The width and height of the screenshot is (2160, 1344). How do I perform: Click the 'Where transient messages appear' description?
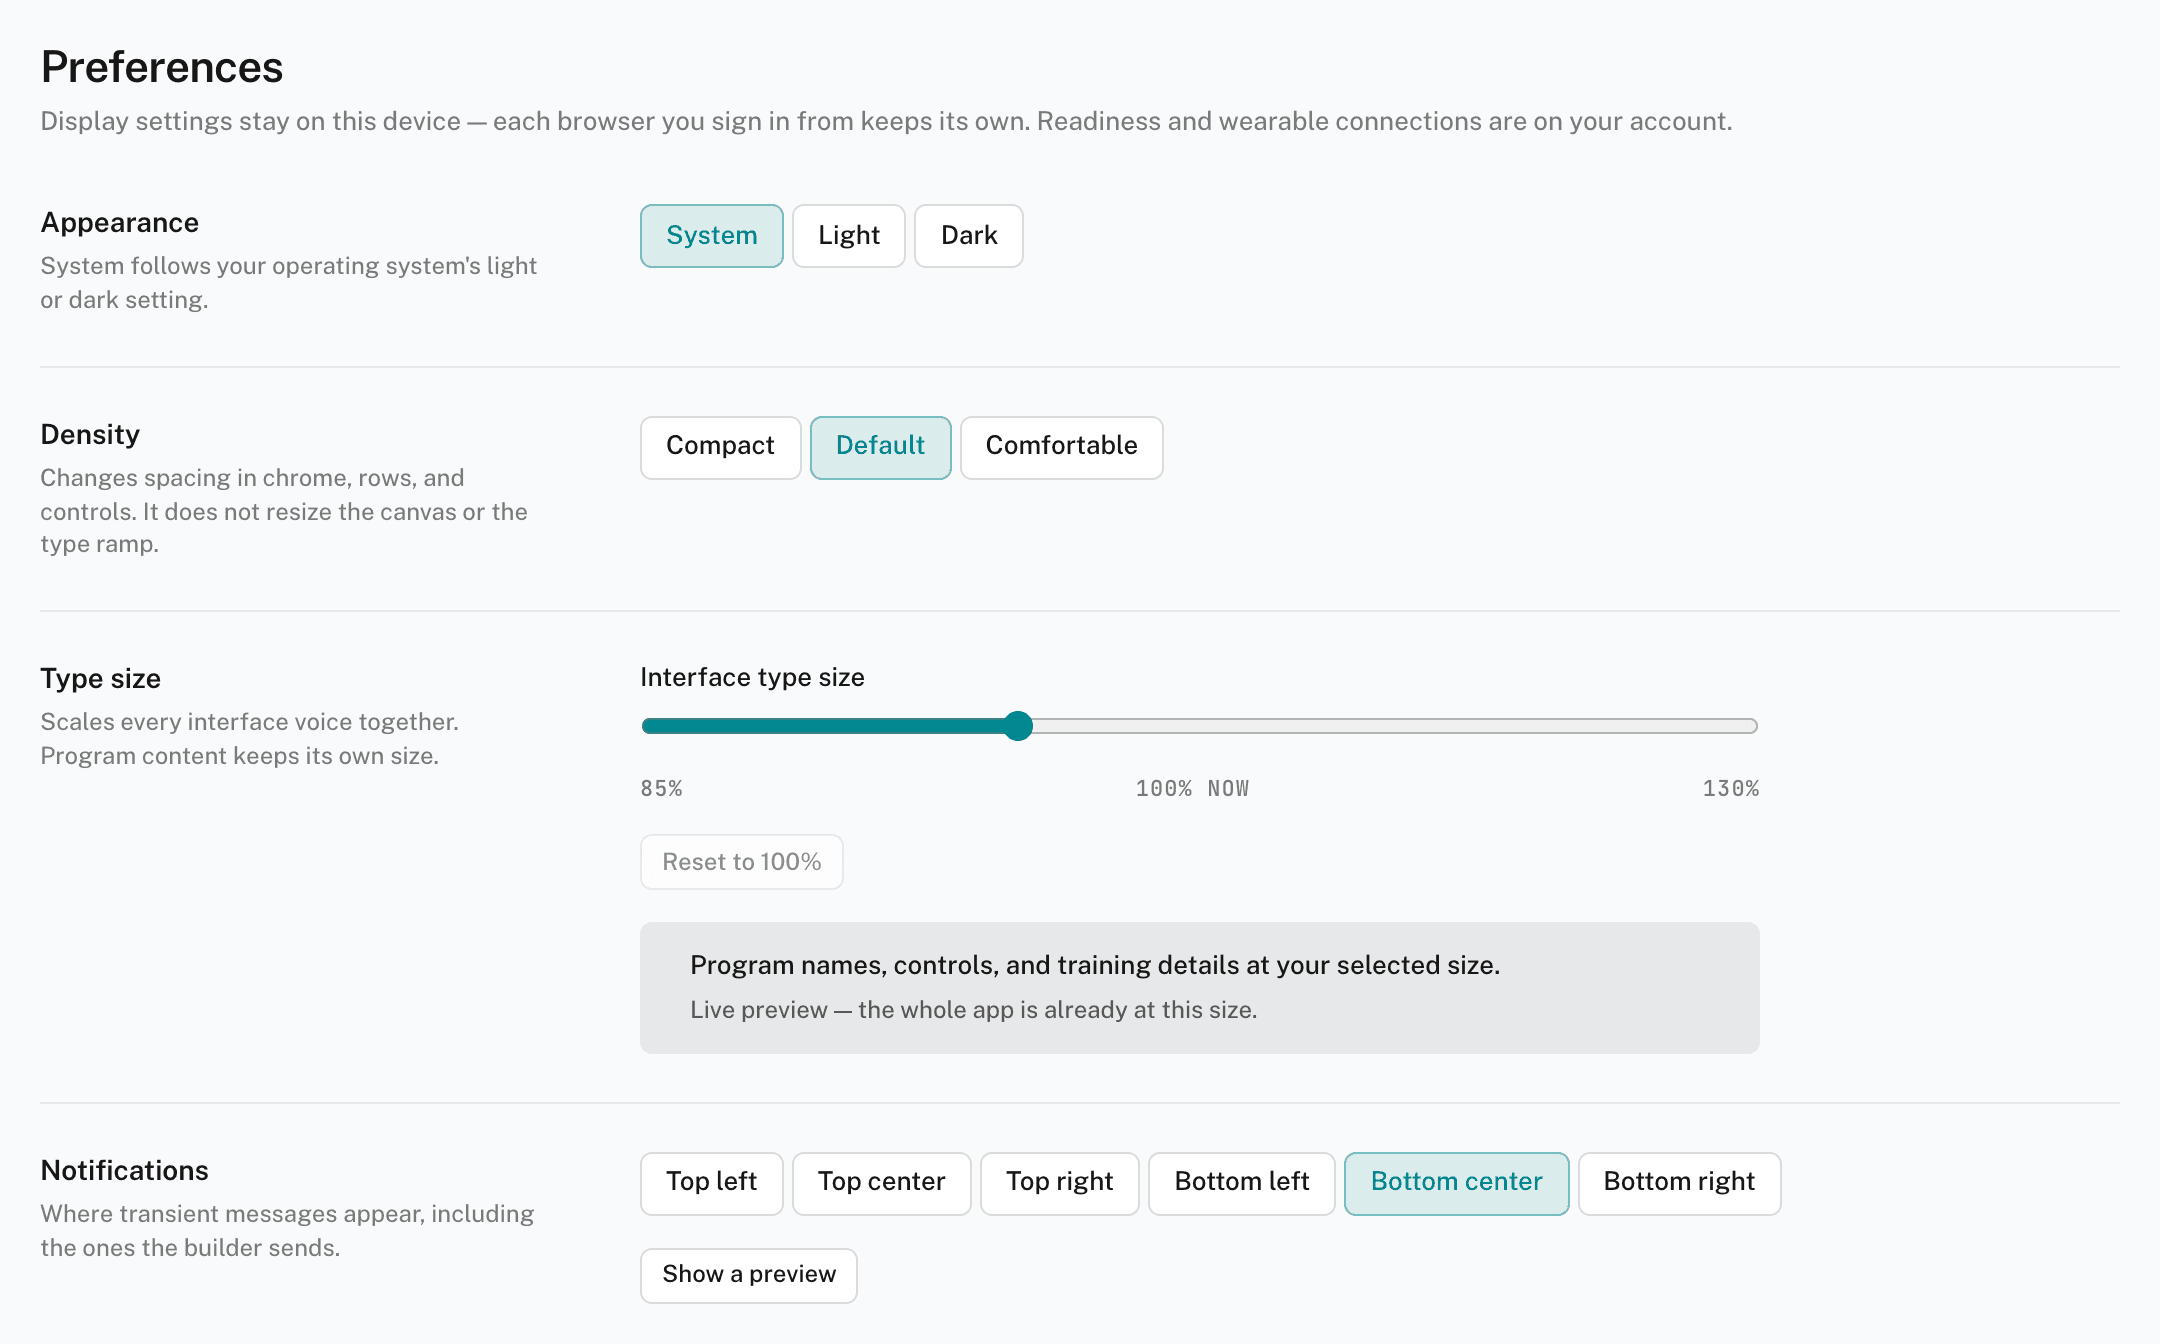pos(287,1230)
